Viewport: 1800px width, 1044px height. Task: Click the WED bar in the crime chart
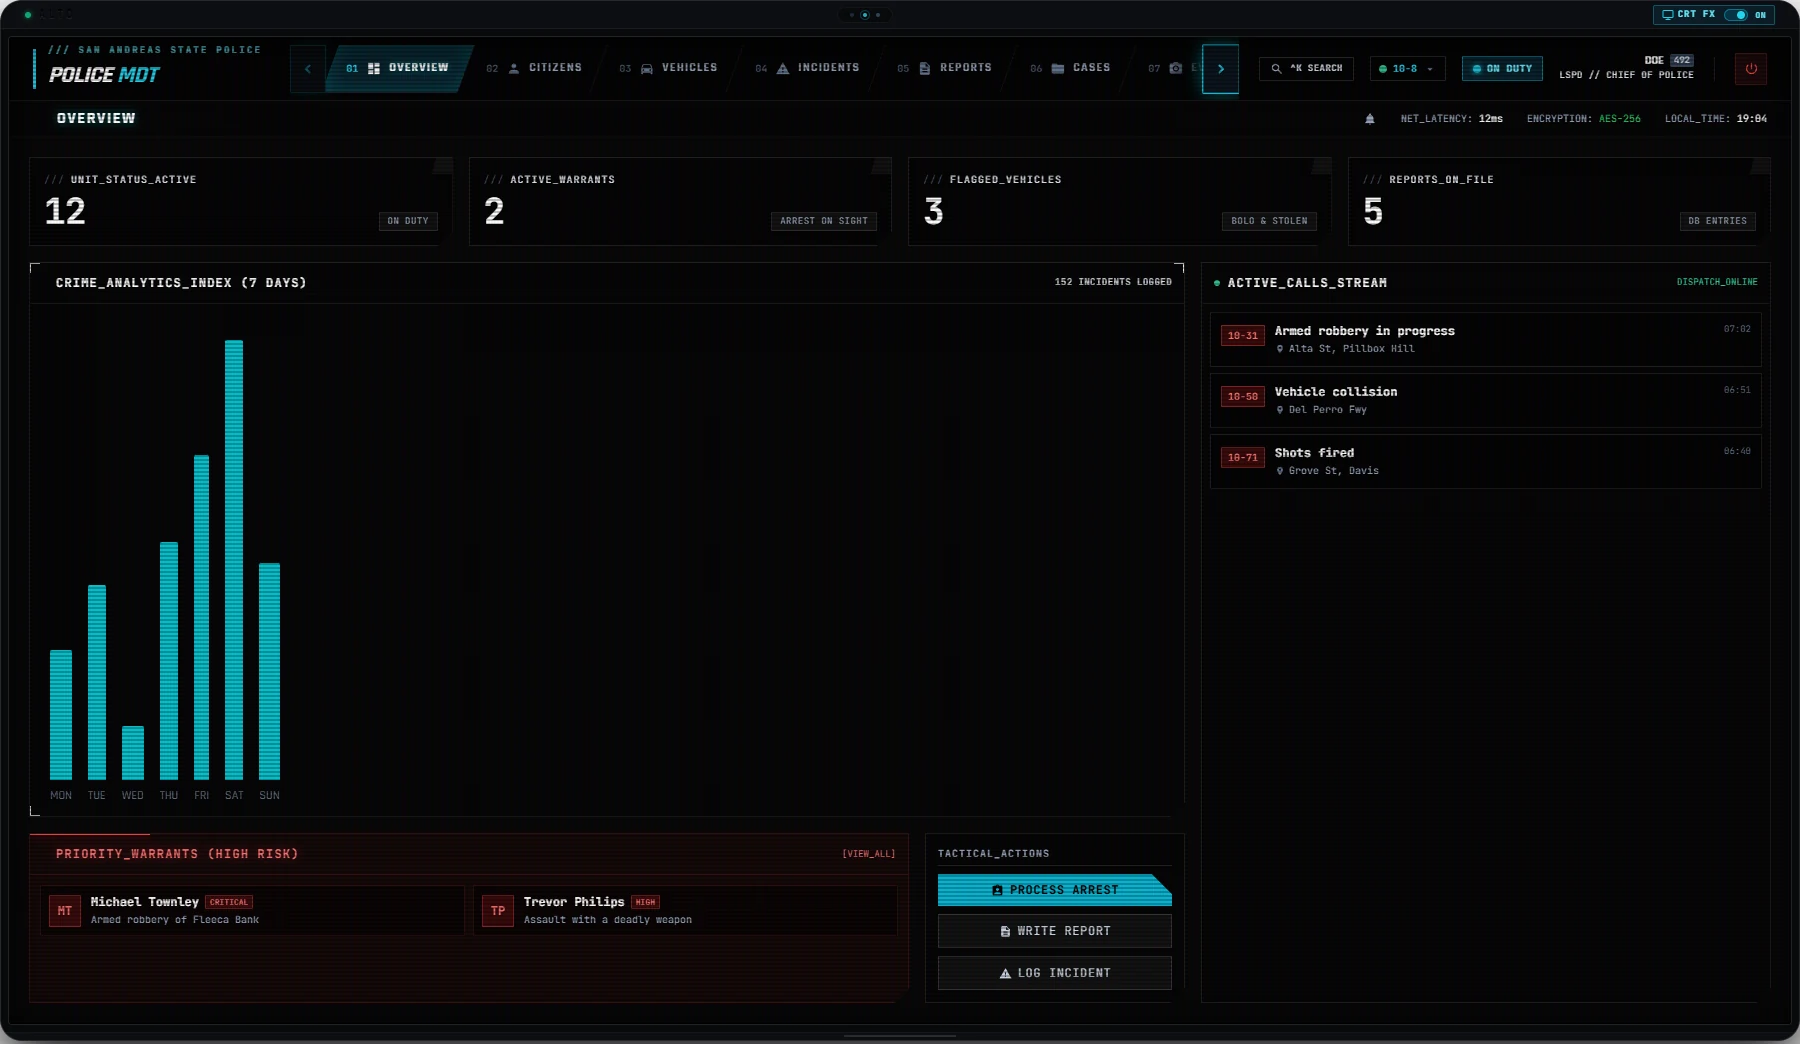pyautogui.click(x=133, y=753)
